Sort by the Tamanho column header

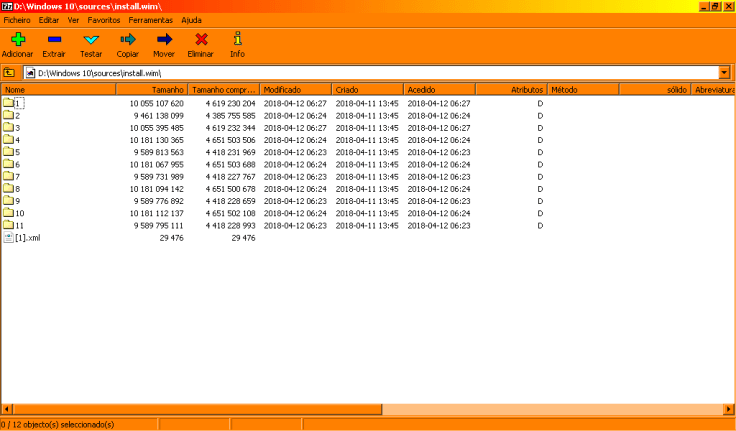[x=150, y=90]
